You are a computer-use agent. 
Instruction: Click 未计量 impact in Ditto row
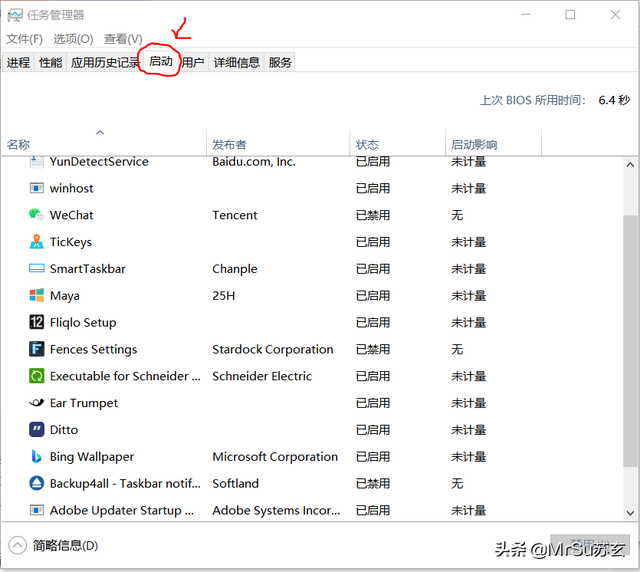click(469, 430)
